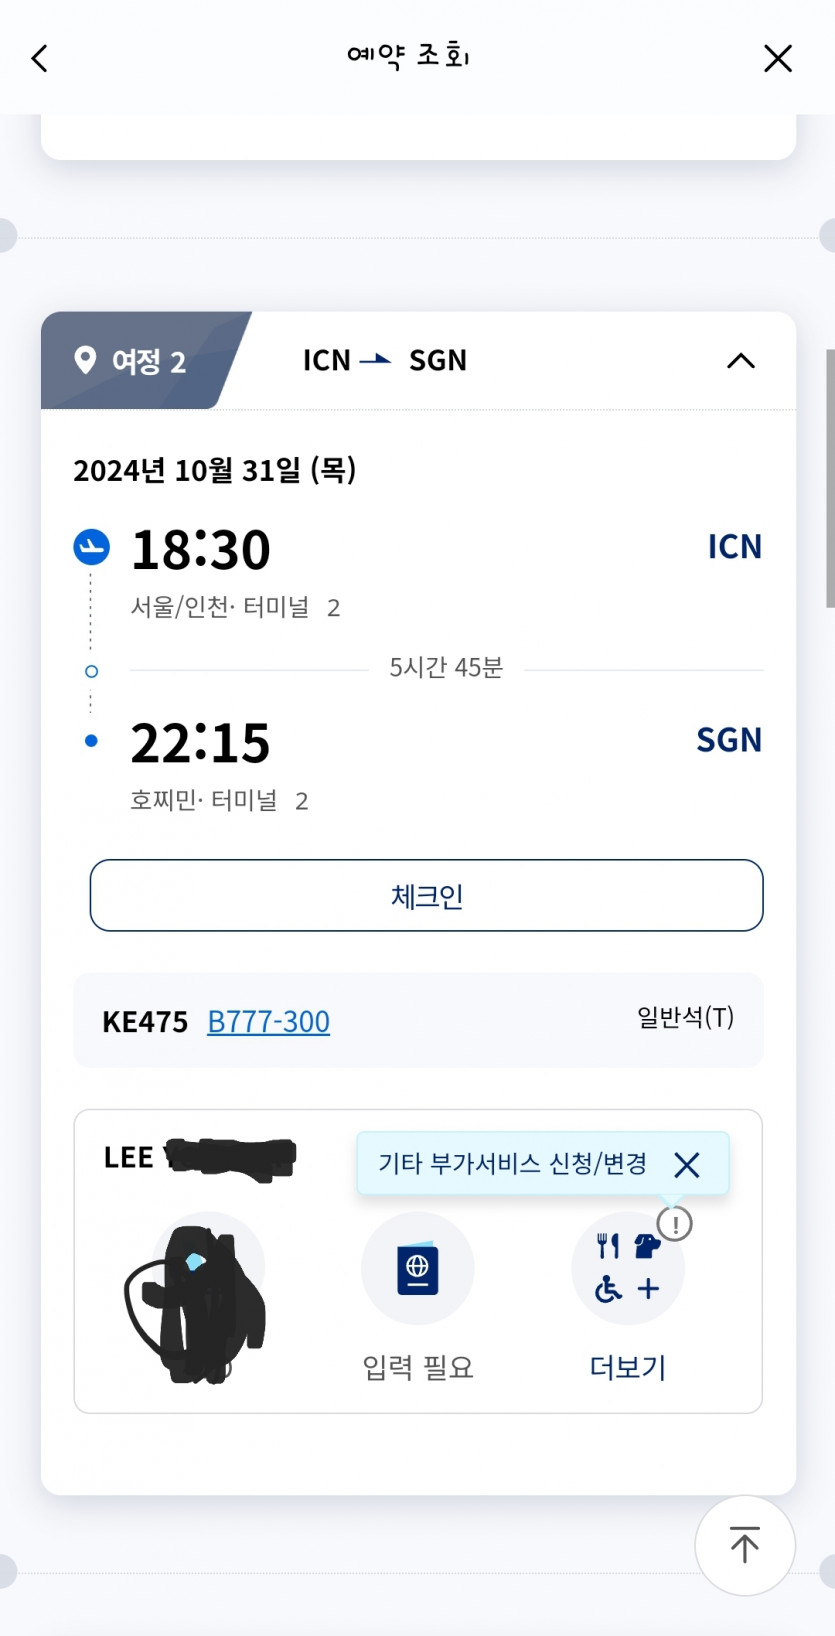Viewport: 835px width, 1636px height.
Task: Tap the departure airplane icon
Action: pos(92,546)
